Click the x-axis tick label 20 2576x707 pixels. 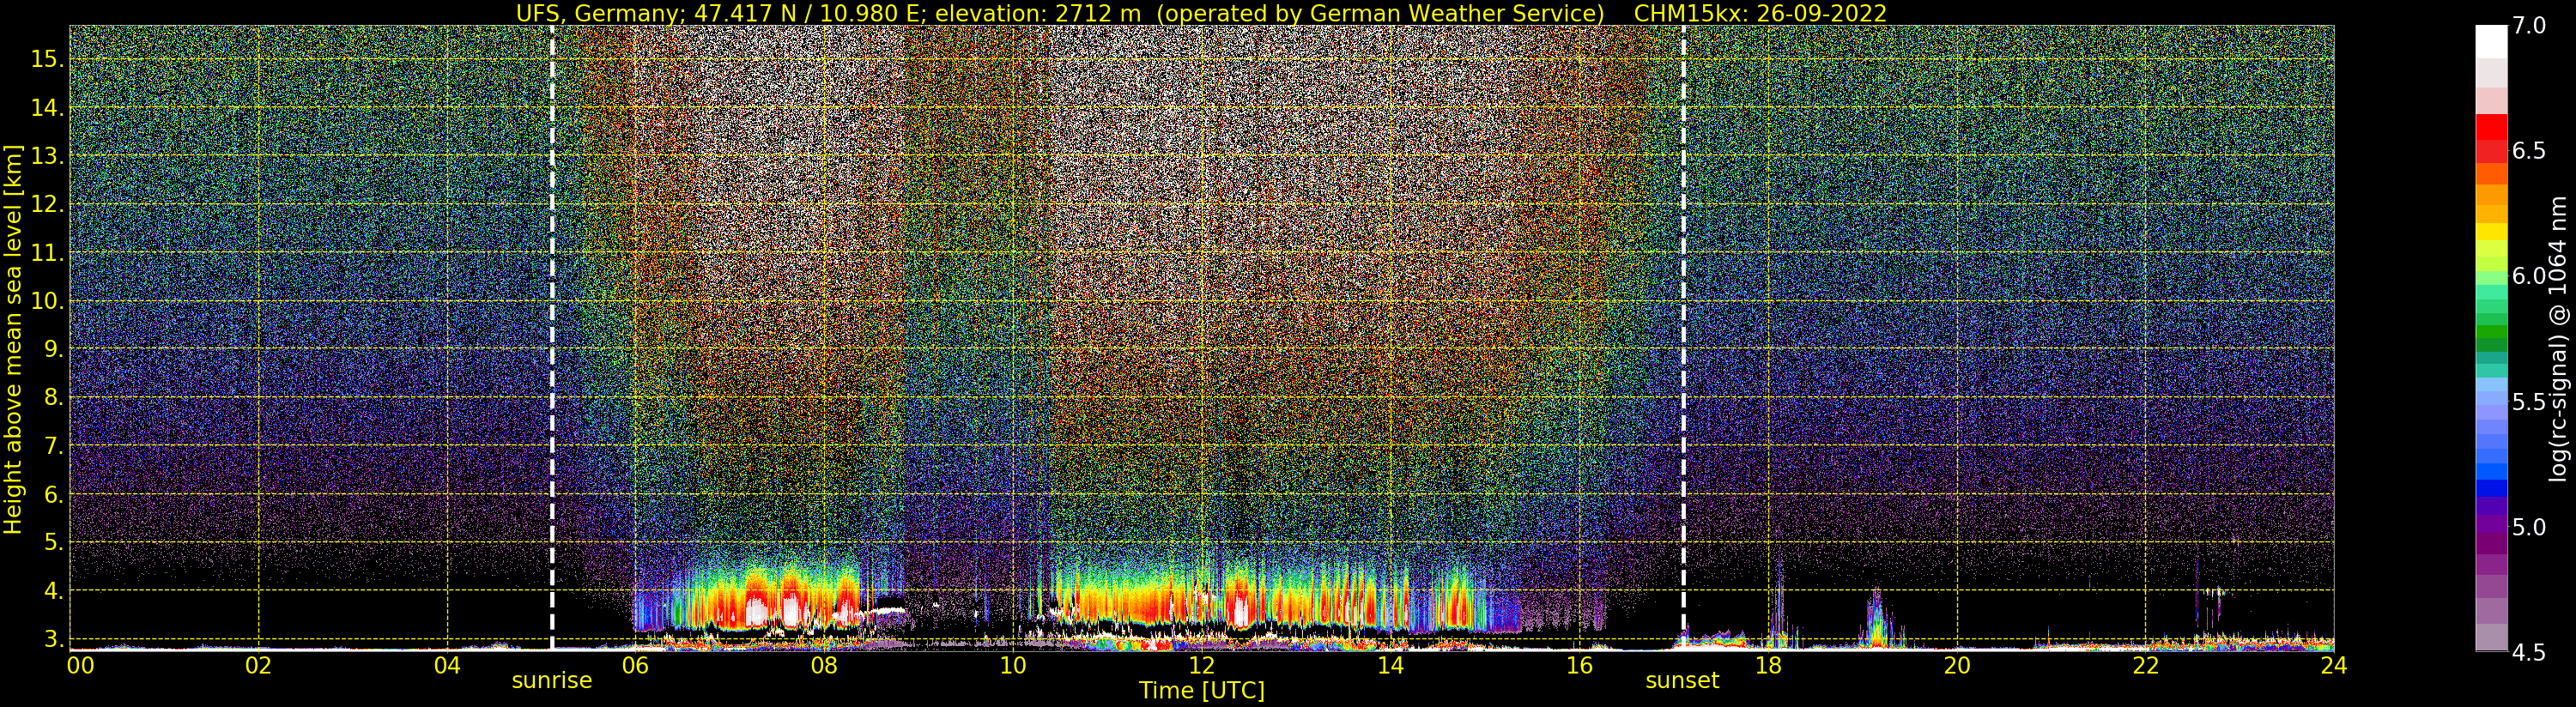point(1957,665)
